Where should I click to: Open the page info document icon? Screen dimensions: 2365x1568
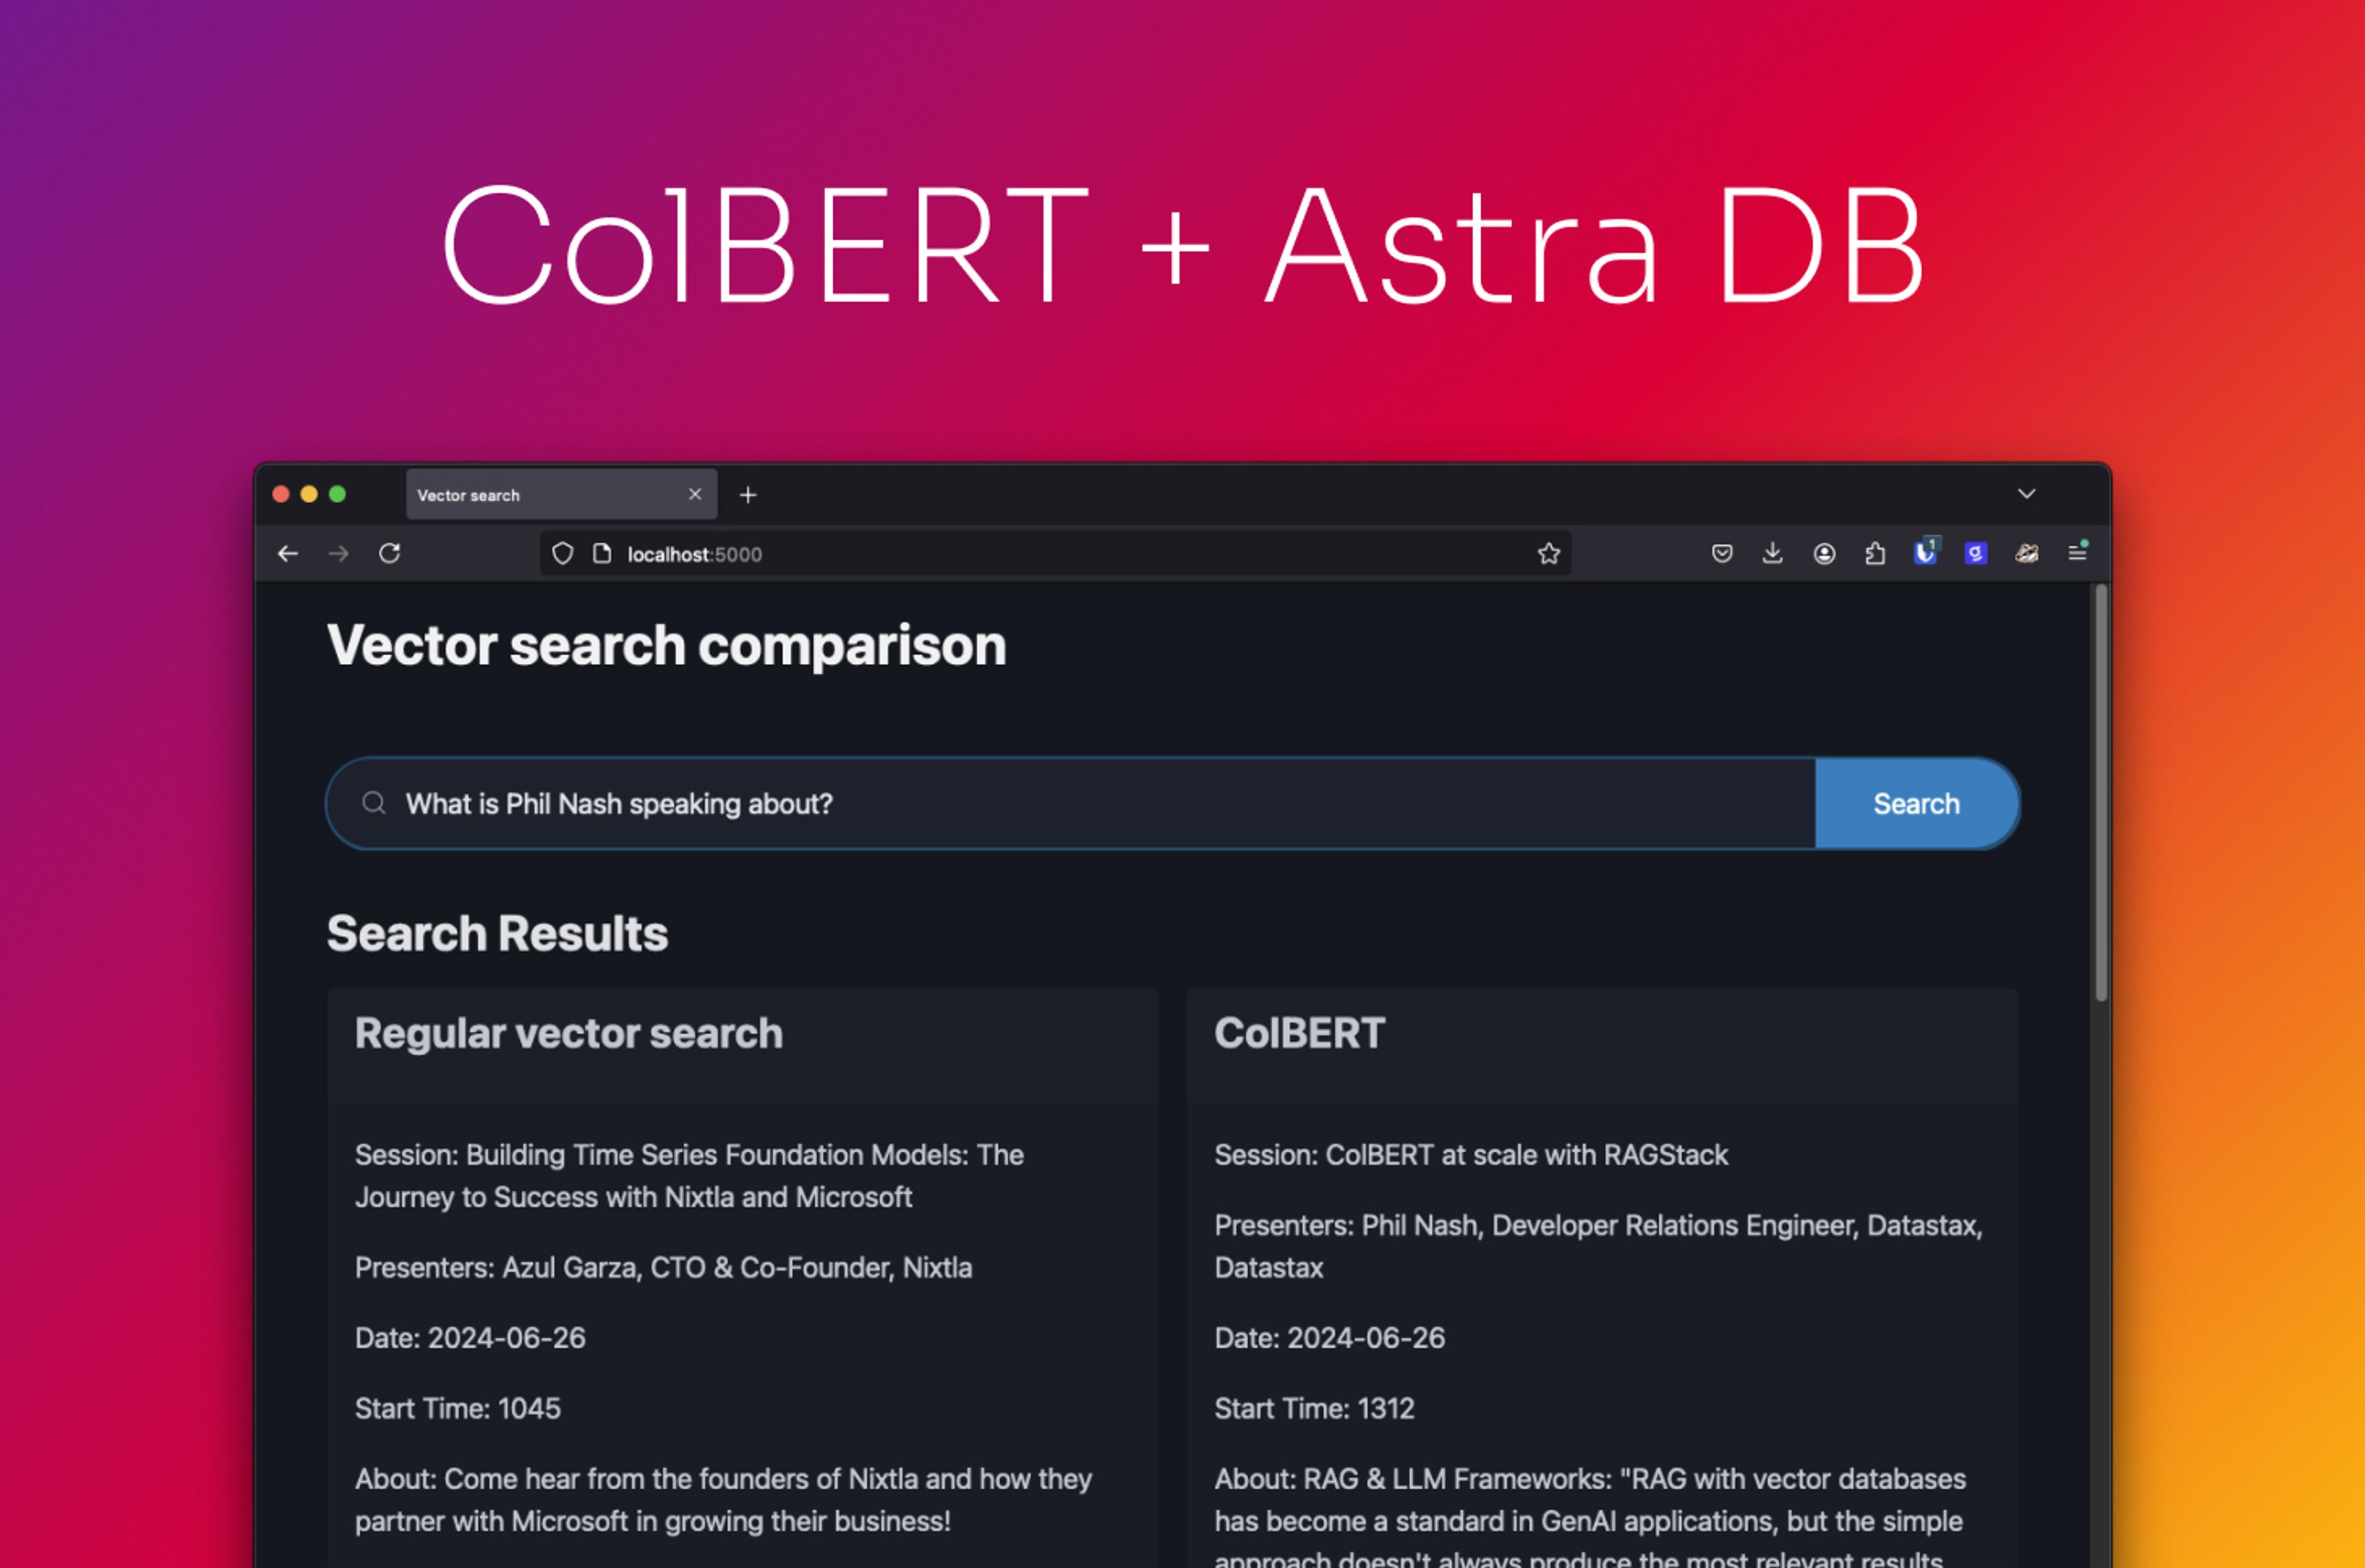[602, 553]
